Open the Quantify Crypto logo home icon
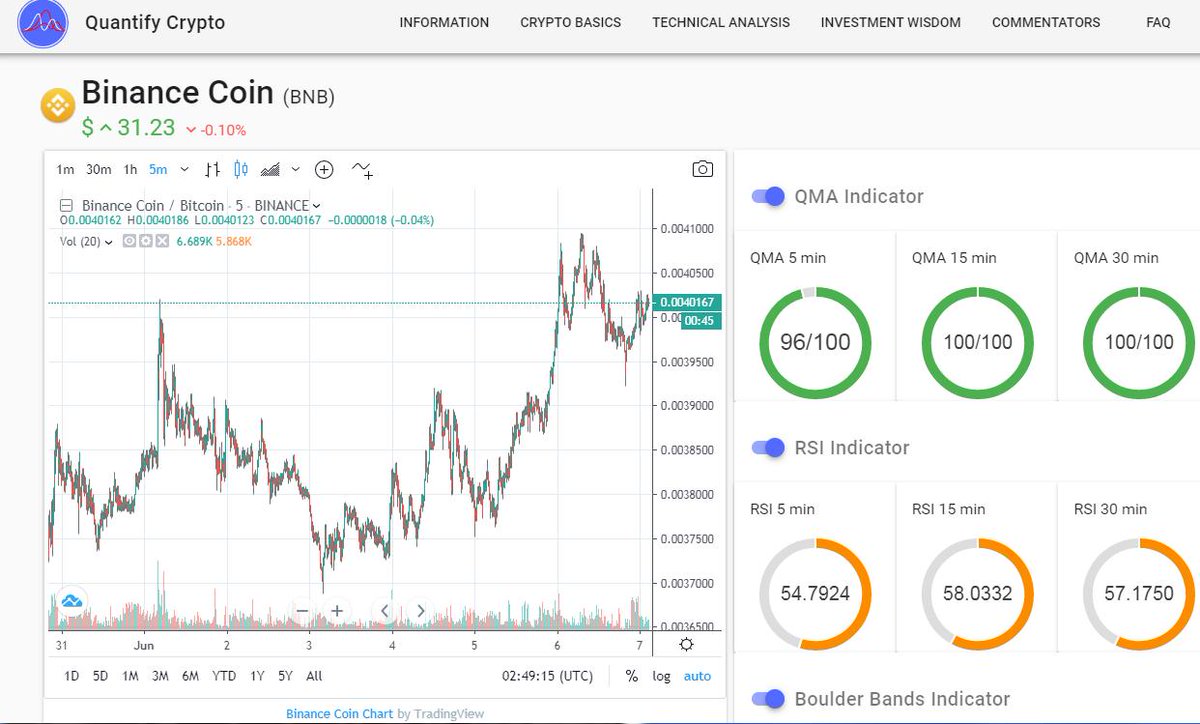 [43, 25]
